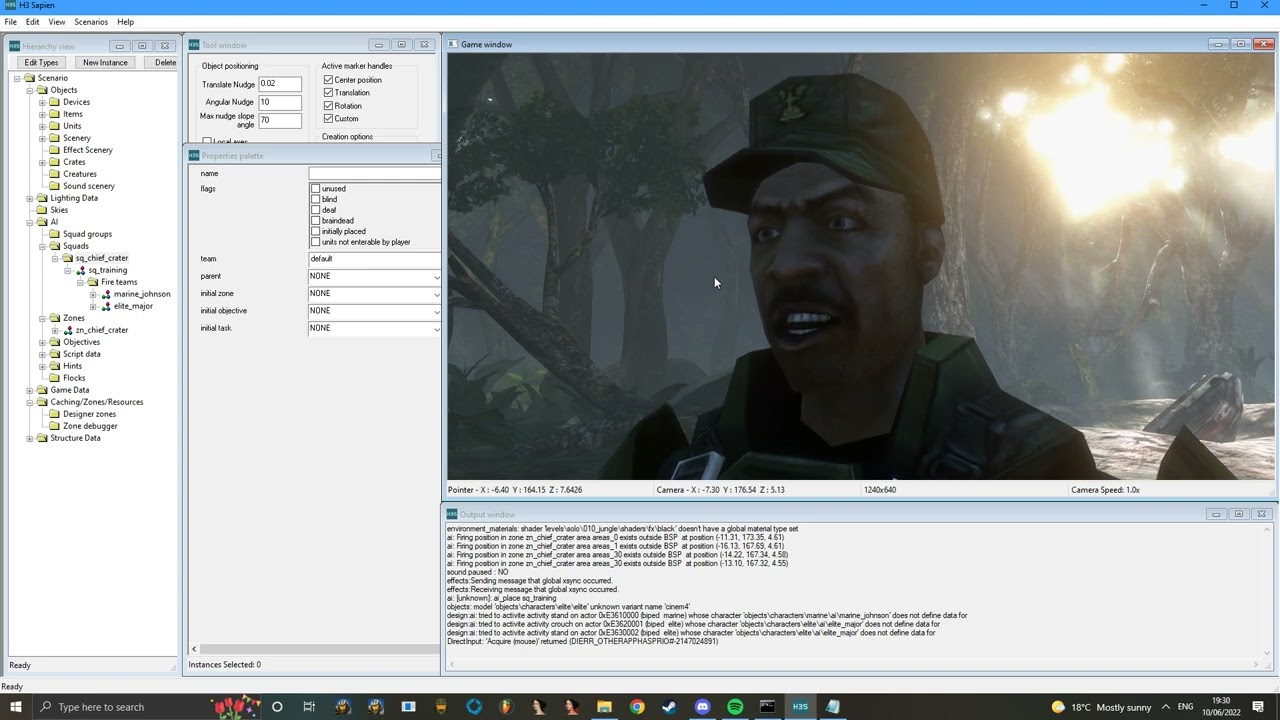Click the elite_major node icon
This screenshot has width=1280, height=720.
coord(106,306)
